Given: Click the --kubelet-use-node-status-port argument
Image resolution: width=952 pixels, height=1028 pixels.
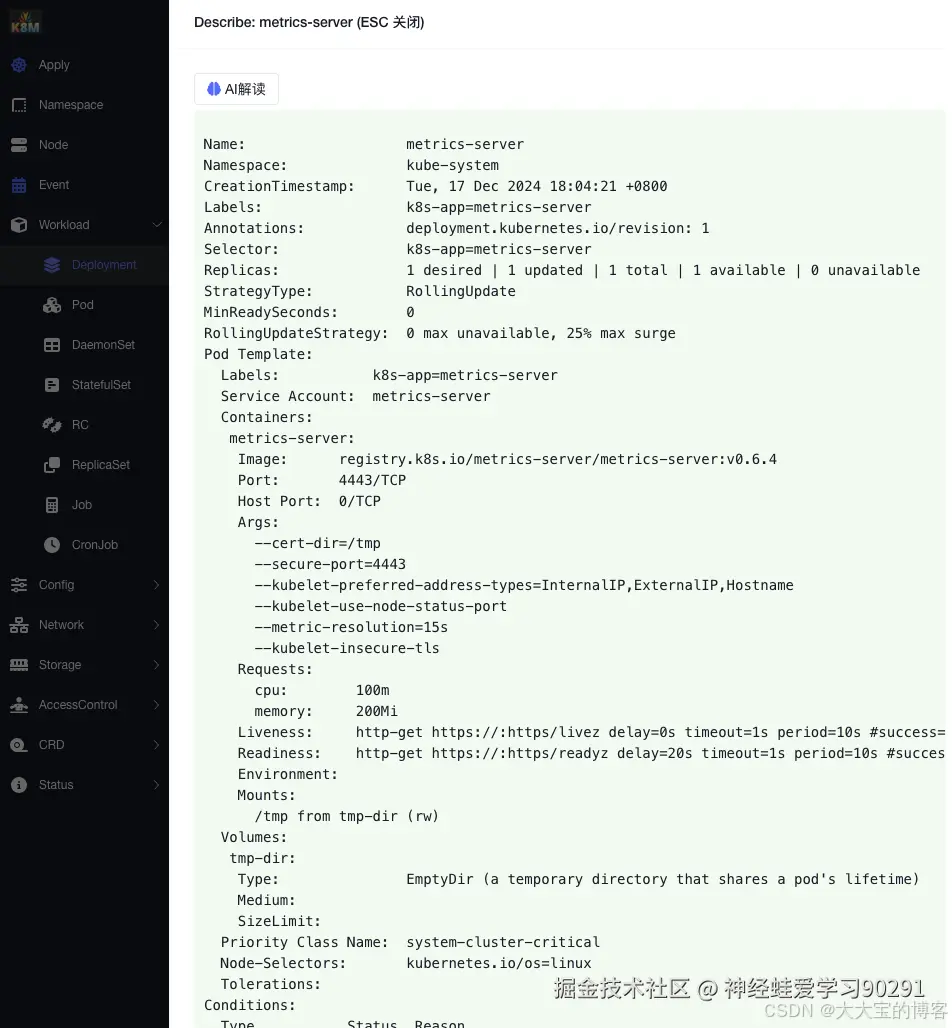Looking at the screenshot, I should 380,606.
